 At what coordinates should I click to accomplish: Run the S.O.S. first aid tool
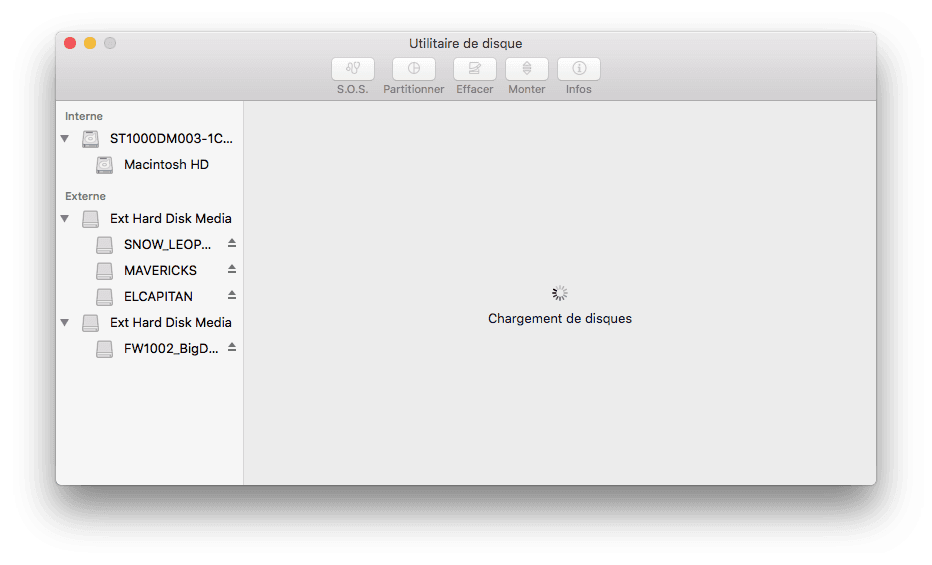point(352,69)
